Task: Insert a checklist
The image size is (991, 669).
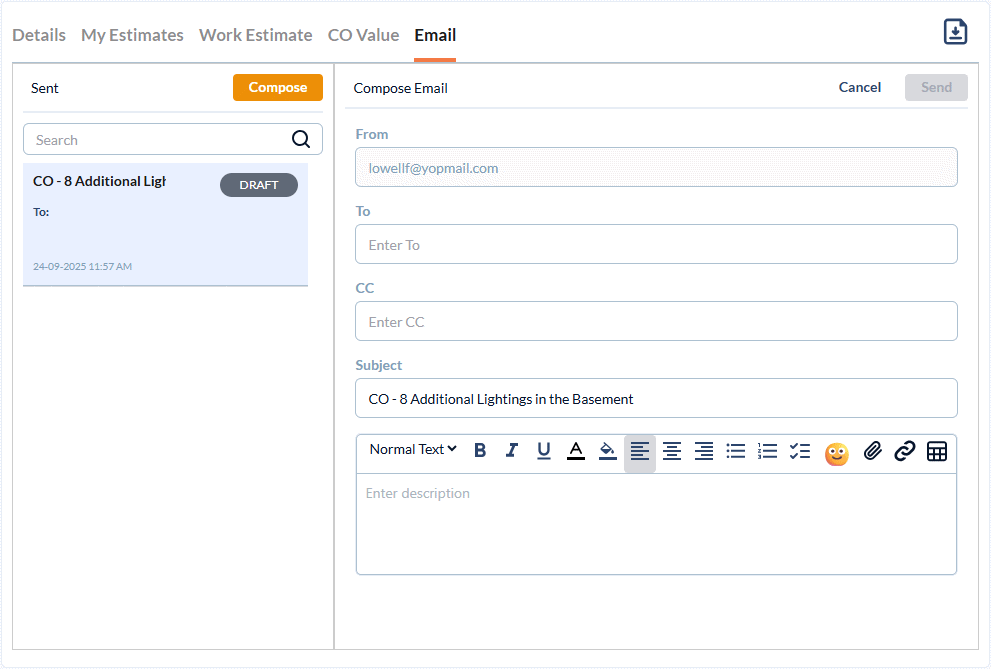Action: 799,451
